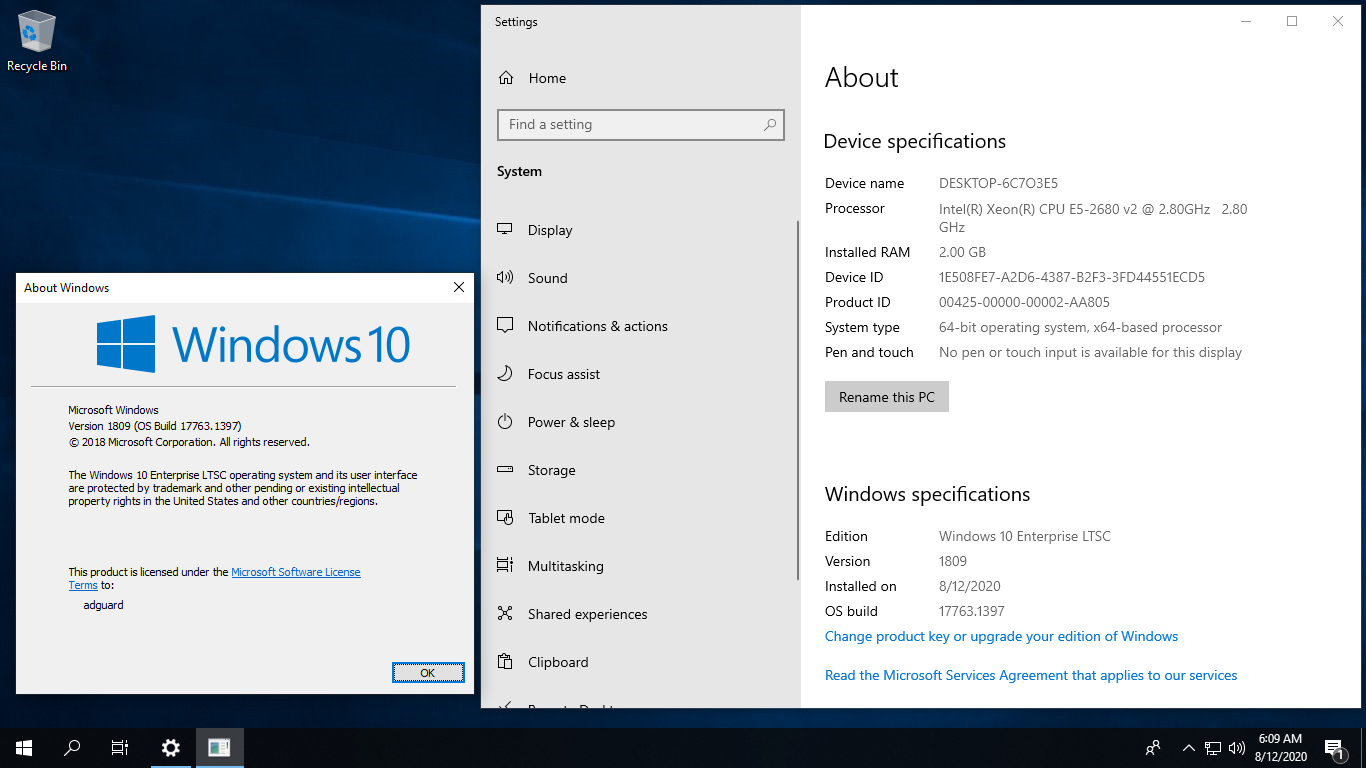The image size is (1366, 768).
Task: Open the People icon in system tray
Action: 1153,748
